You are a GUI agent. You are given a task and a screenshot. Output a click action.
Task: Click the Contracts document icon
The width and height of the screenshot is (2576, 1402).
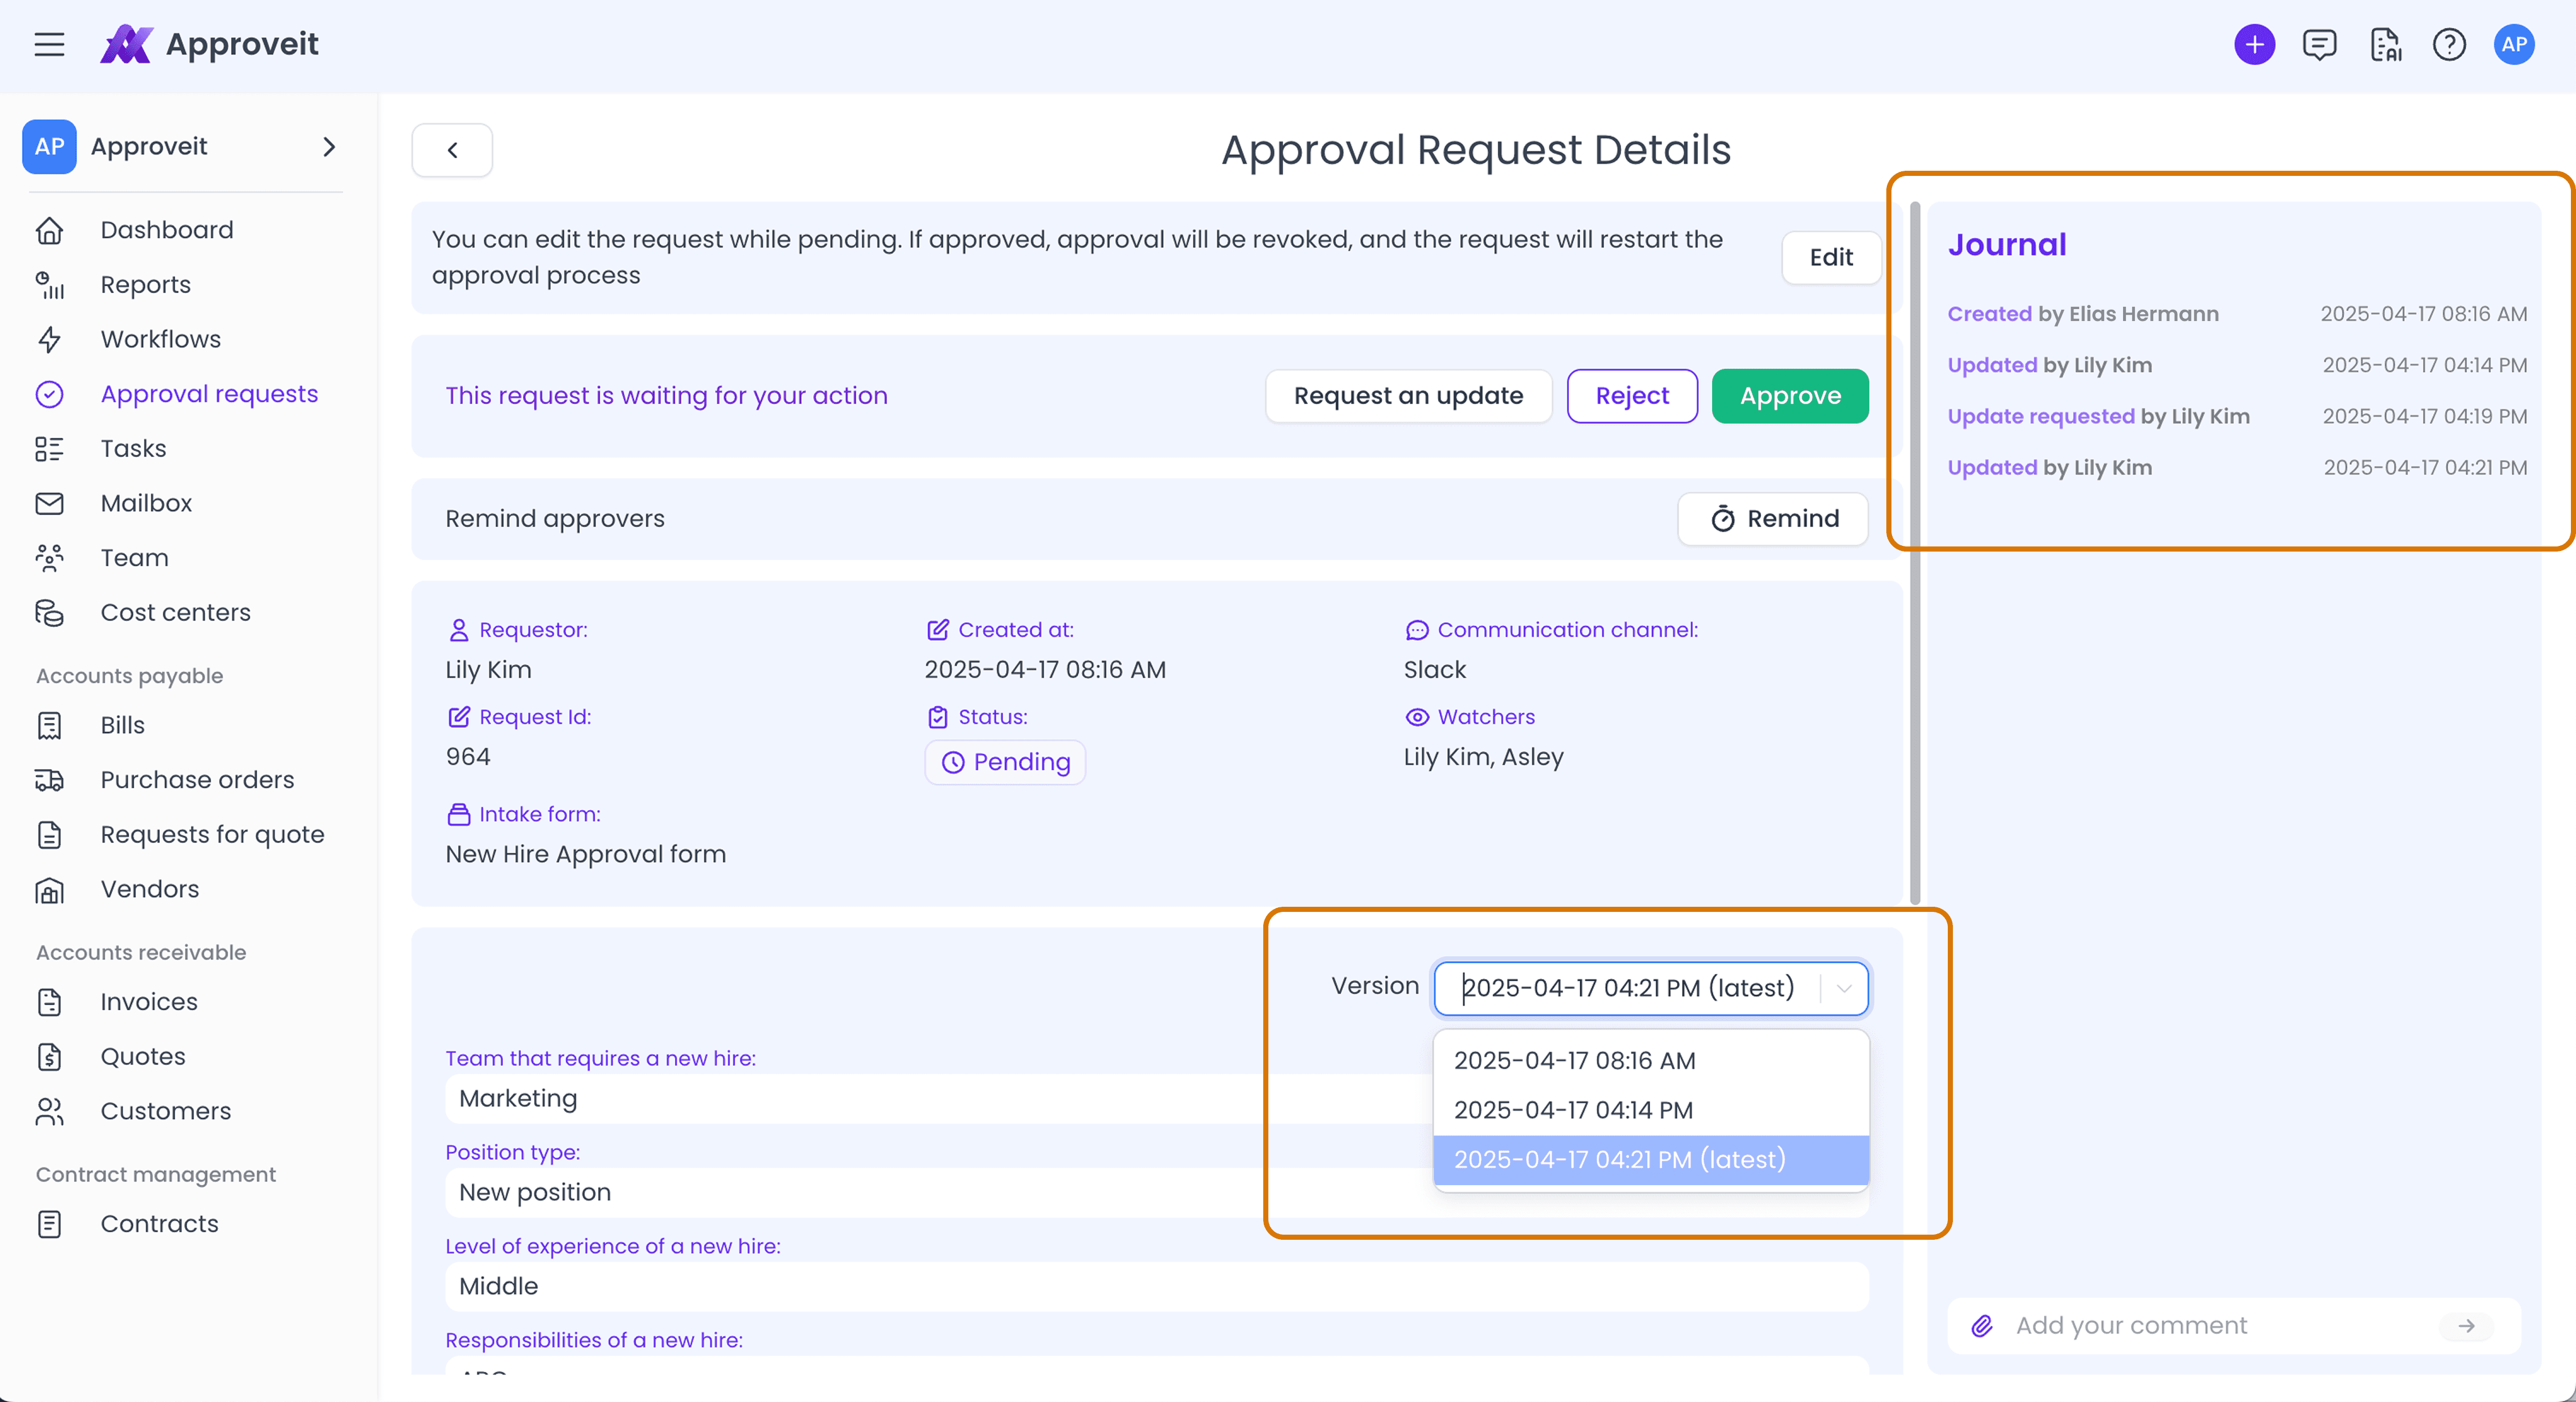[49, 1224]
